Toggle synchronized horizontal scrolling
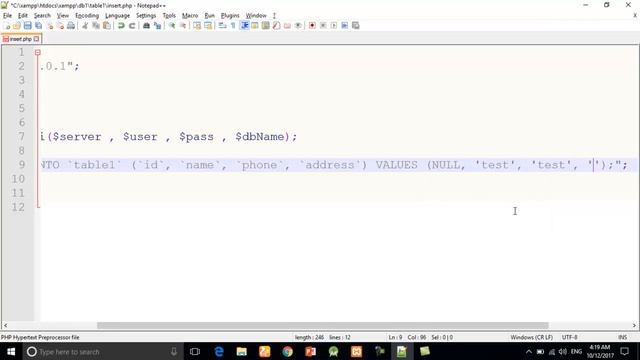This screenshot has height=360, width=640. click(208, 26)
